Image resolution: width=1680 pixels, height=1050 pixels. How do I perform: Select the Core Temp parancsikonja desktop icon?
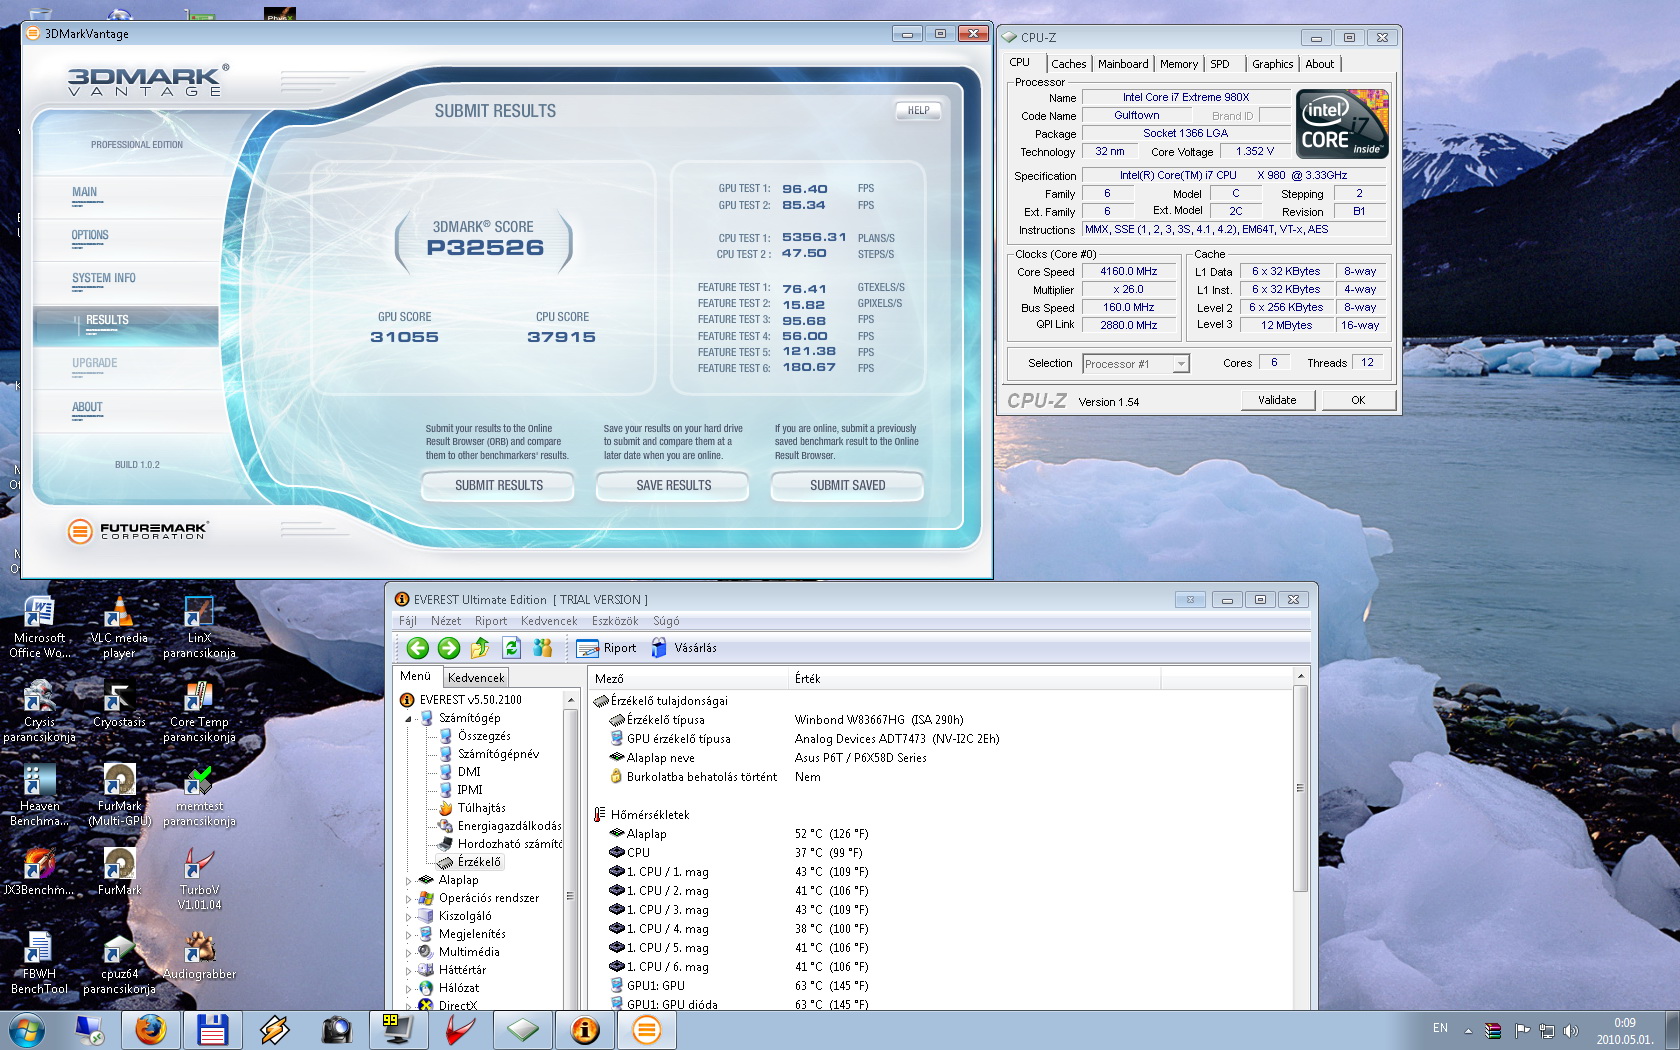click(x=199, y=711)
